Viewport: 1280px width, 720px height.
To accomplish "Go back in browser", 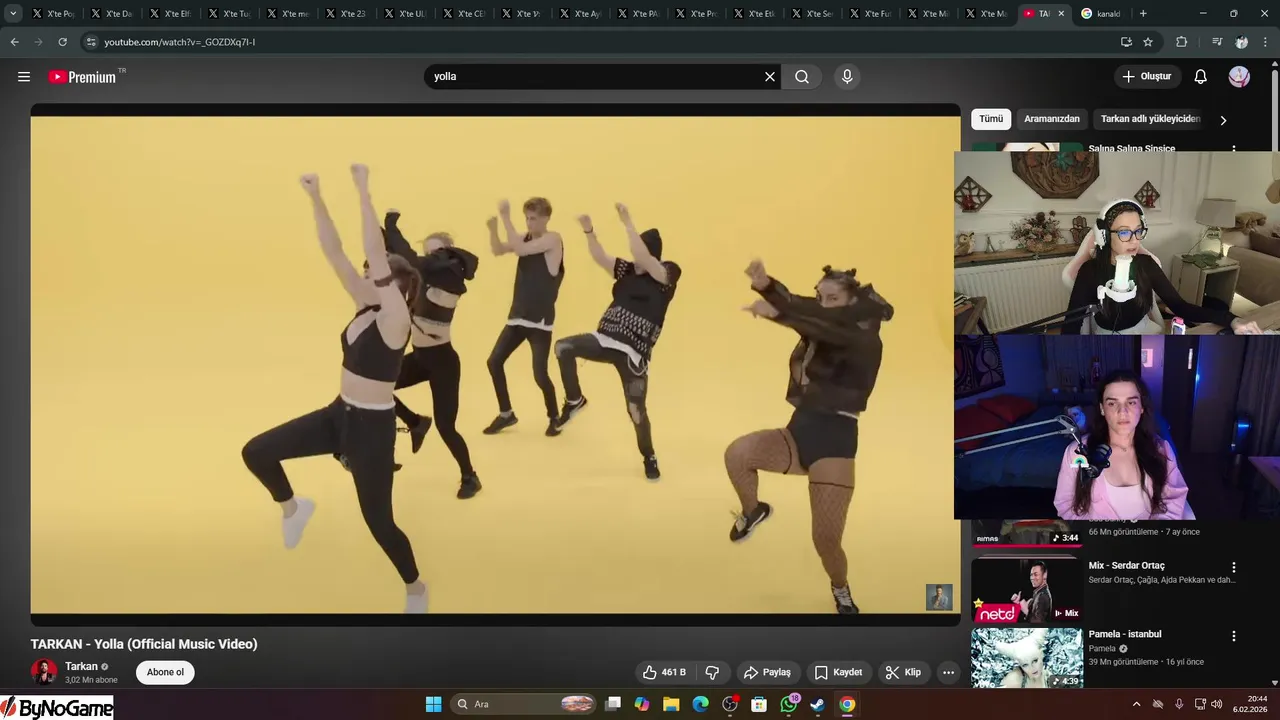I will 14,42.
